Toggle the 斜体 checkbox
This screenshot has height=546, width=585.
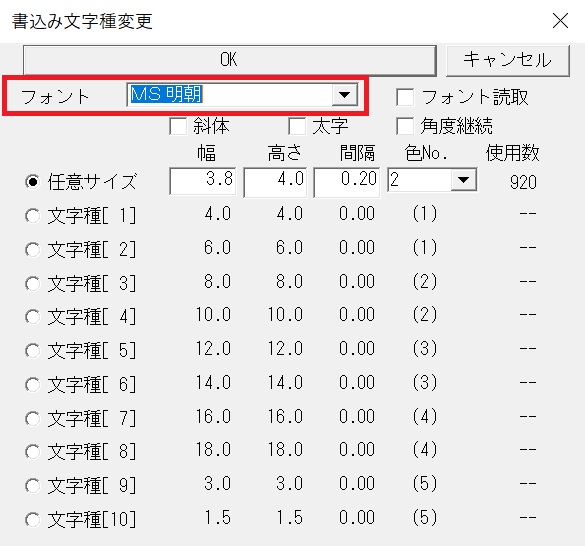click(178, 126)
